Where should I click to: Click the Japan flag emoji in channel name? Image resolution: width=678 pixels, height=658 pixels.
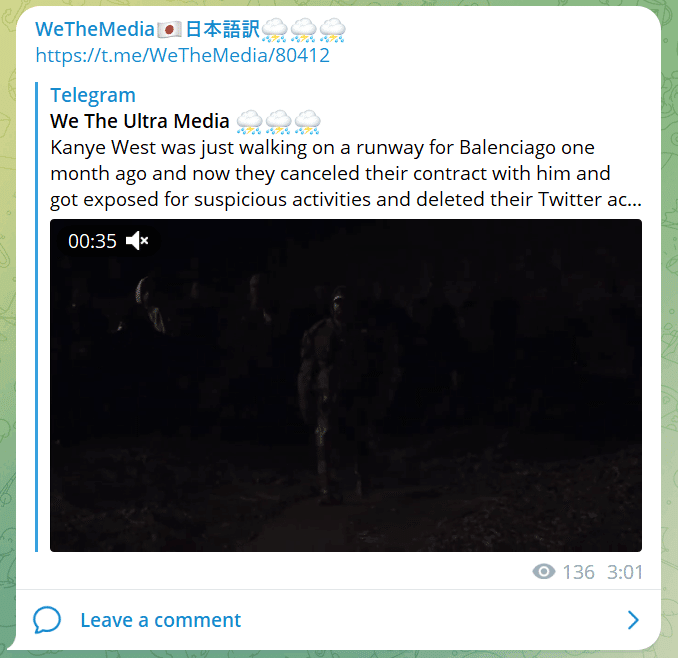click(169, 30)
